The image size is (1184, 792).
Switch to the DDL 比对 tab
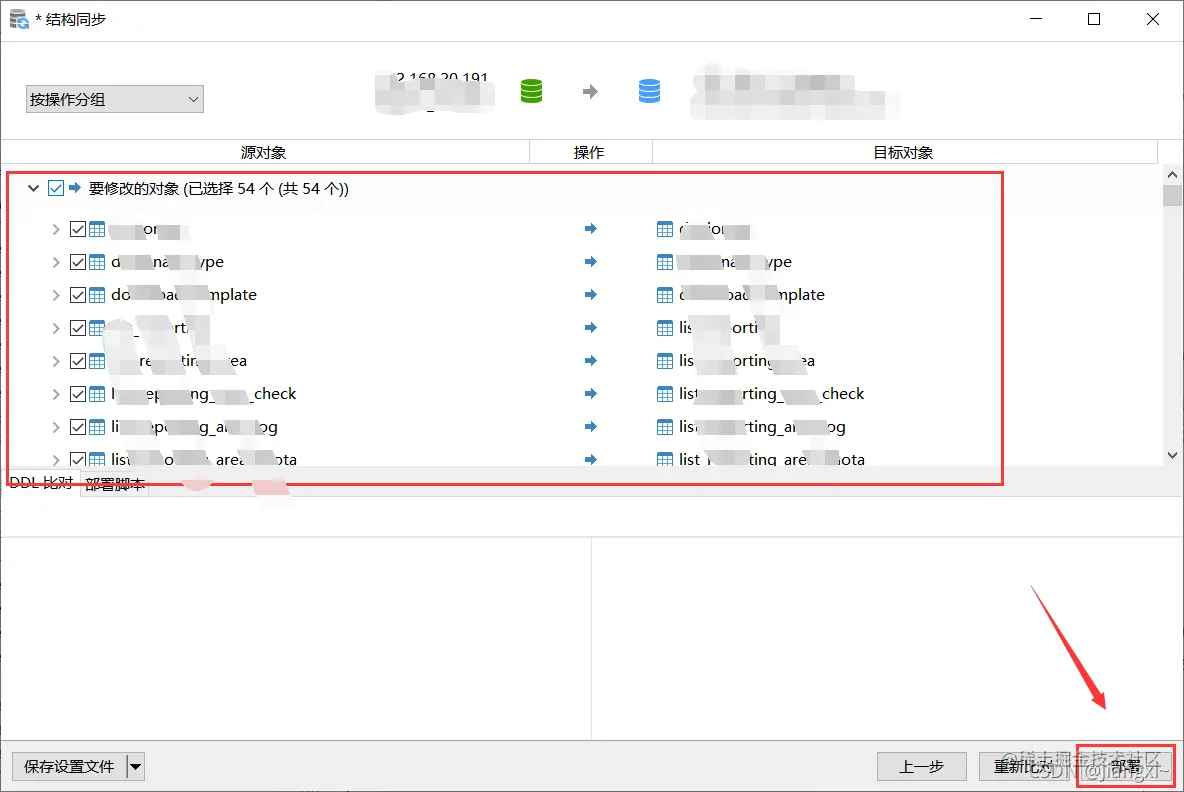pos(42,483)
